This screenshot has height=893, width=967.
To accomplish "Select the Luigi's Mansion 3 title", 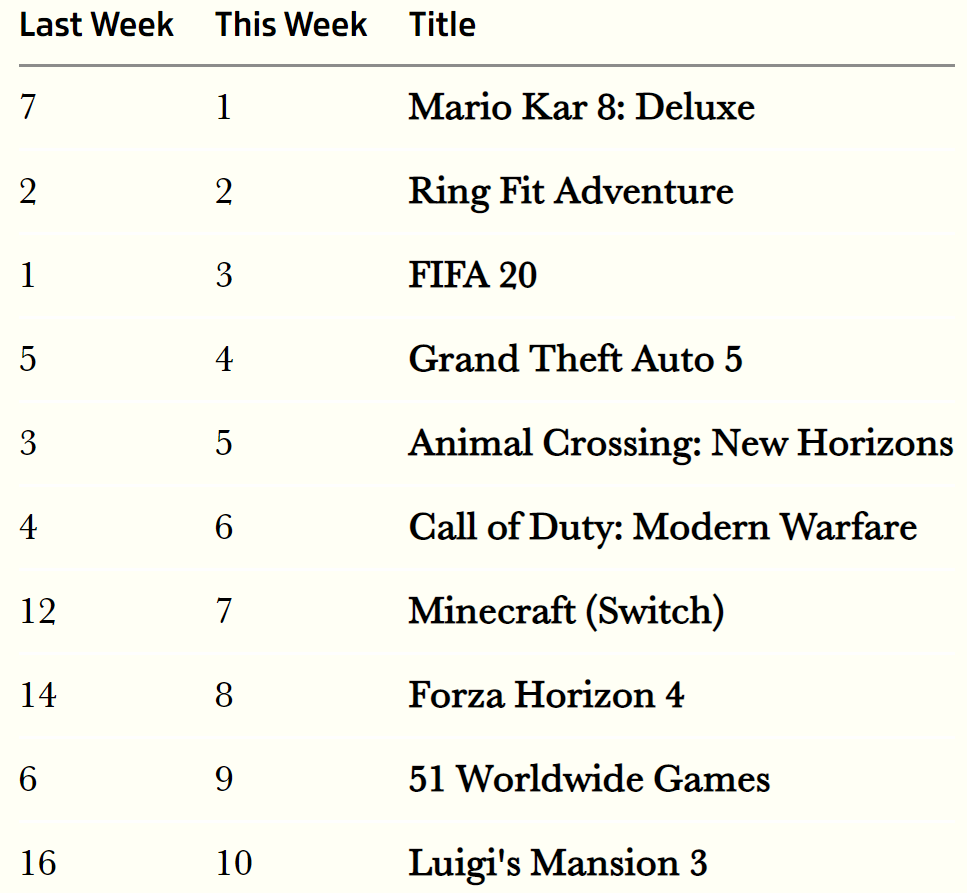I will [x=558, y=863].
